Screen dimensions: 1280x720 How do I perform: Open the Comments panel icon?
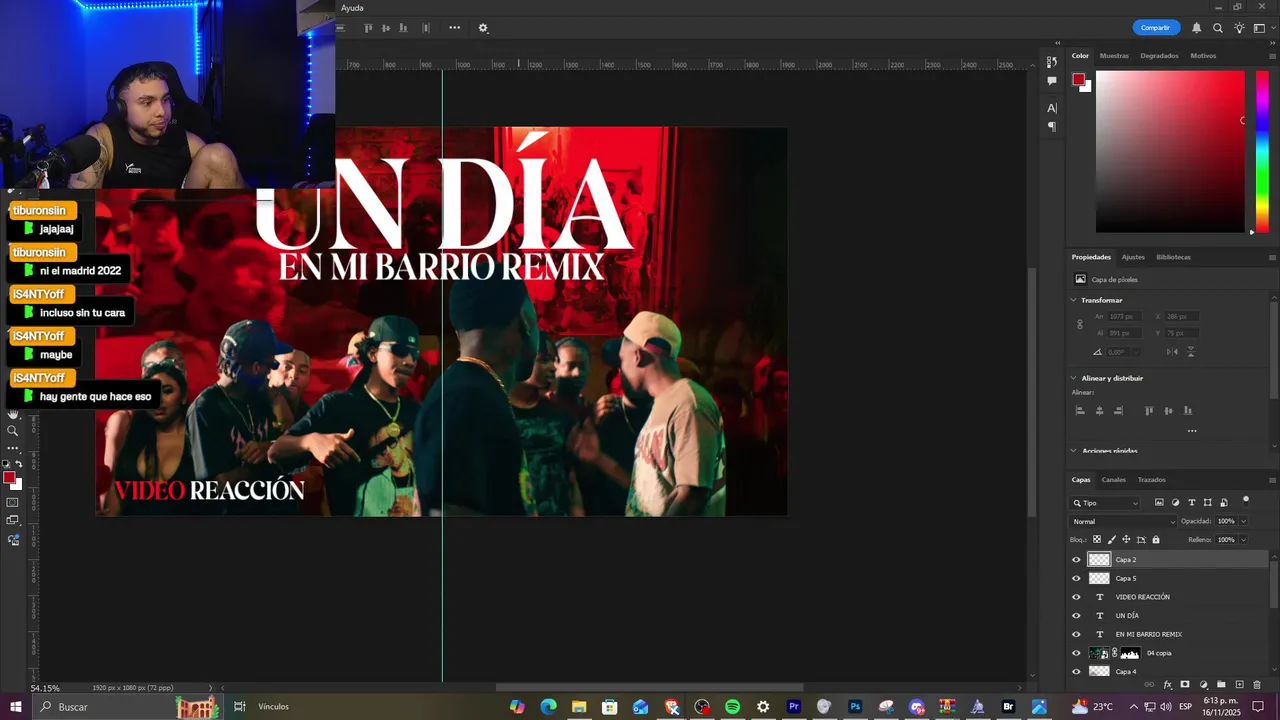pyautogui.click(x=1052, y=81)
